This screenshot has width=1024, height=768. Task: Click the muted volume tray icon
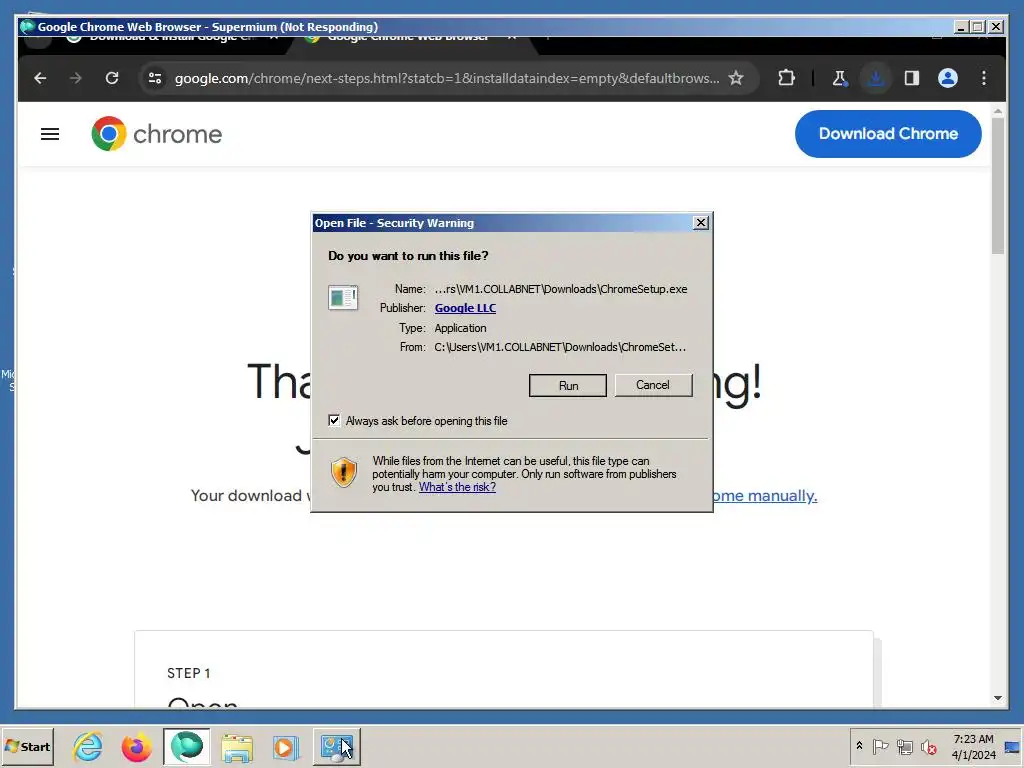point(929,746)
